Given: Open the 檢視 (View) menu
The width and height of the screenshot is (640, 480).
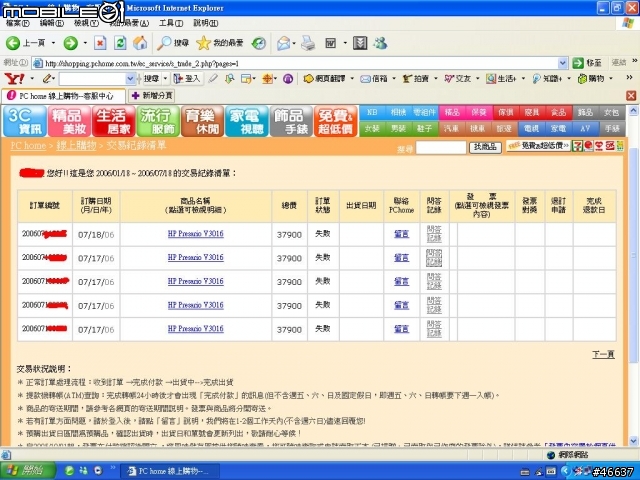Looking at the screenshot, I should 86,23.
